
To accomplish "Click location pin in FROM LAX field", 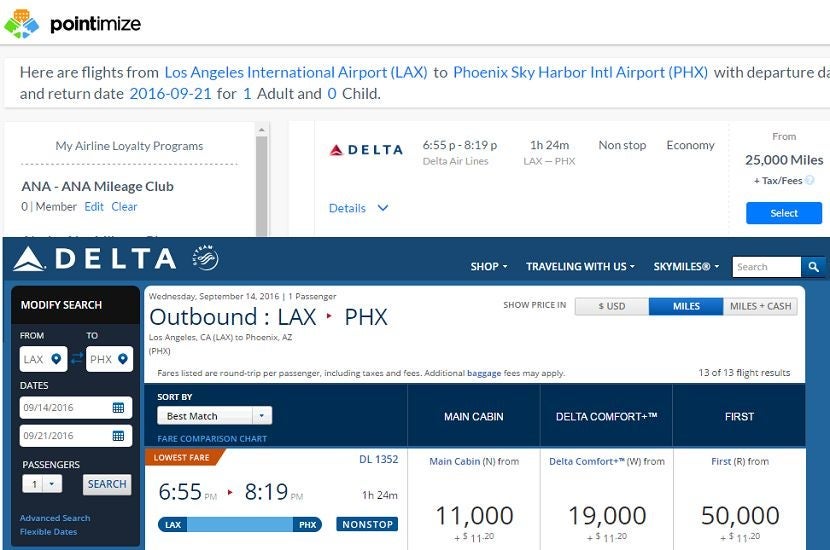I will 57,359.
